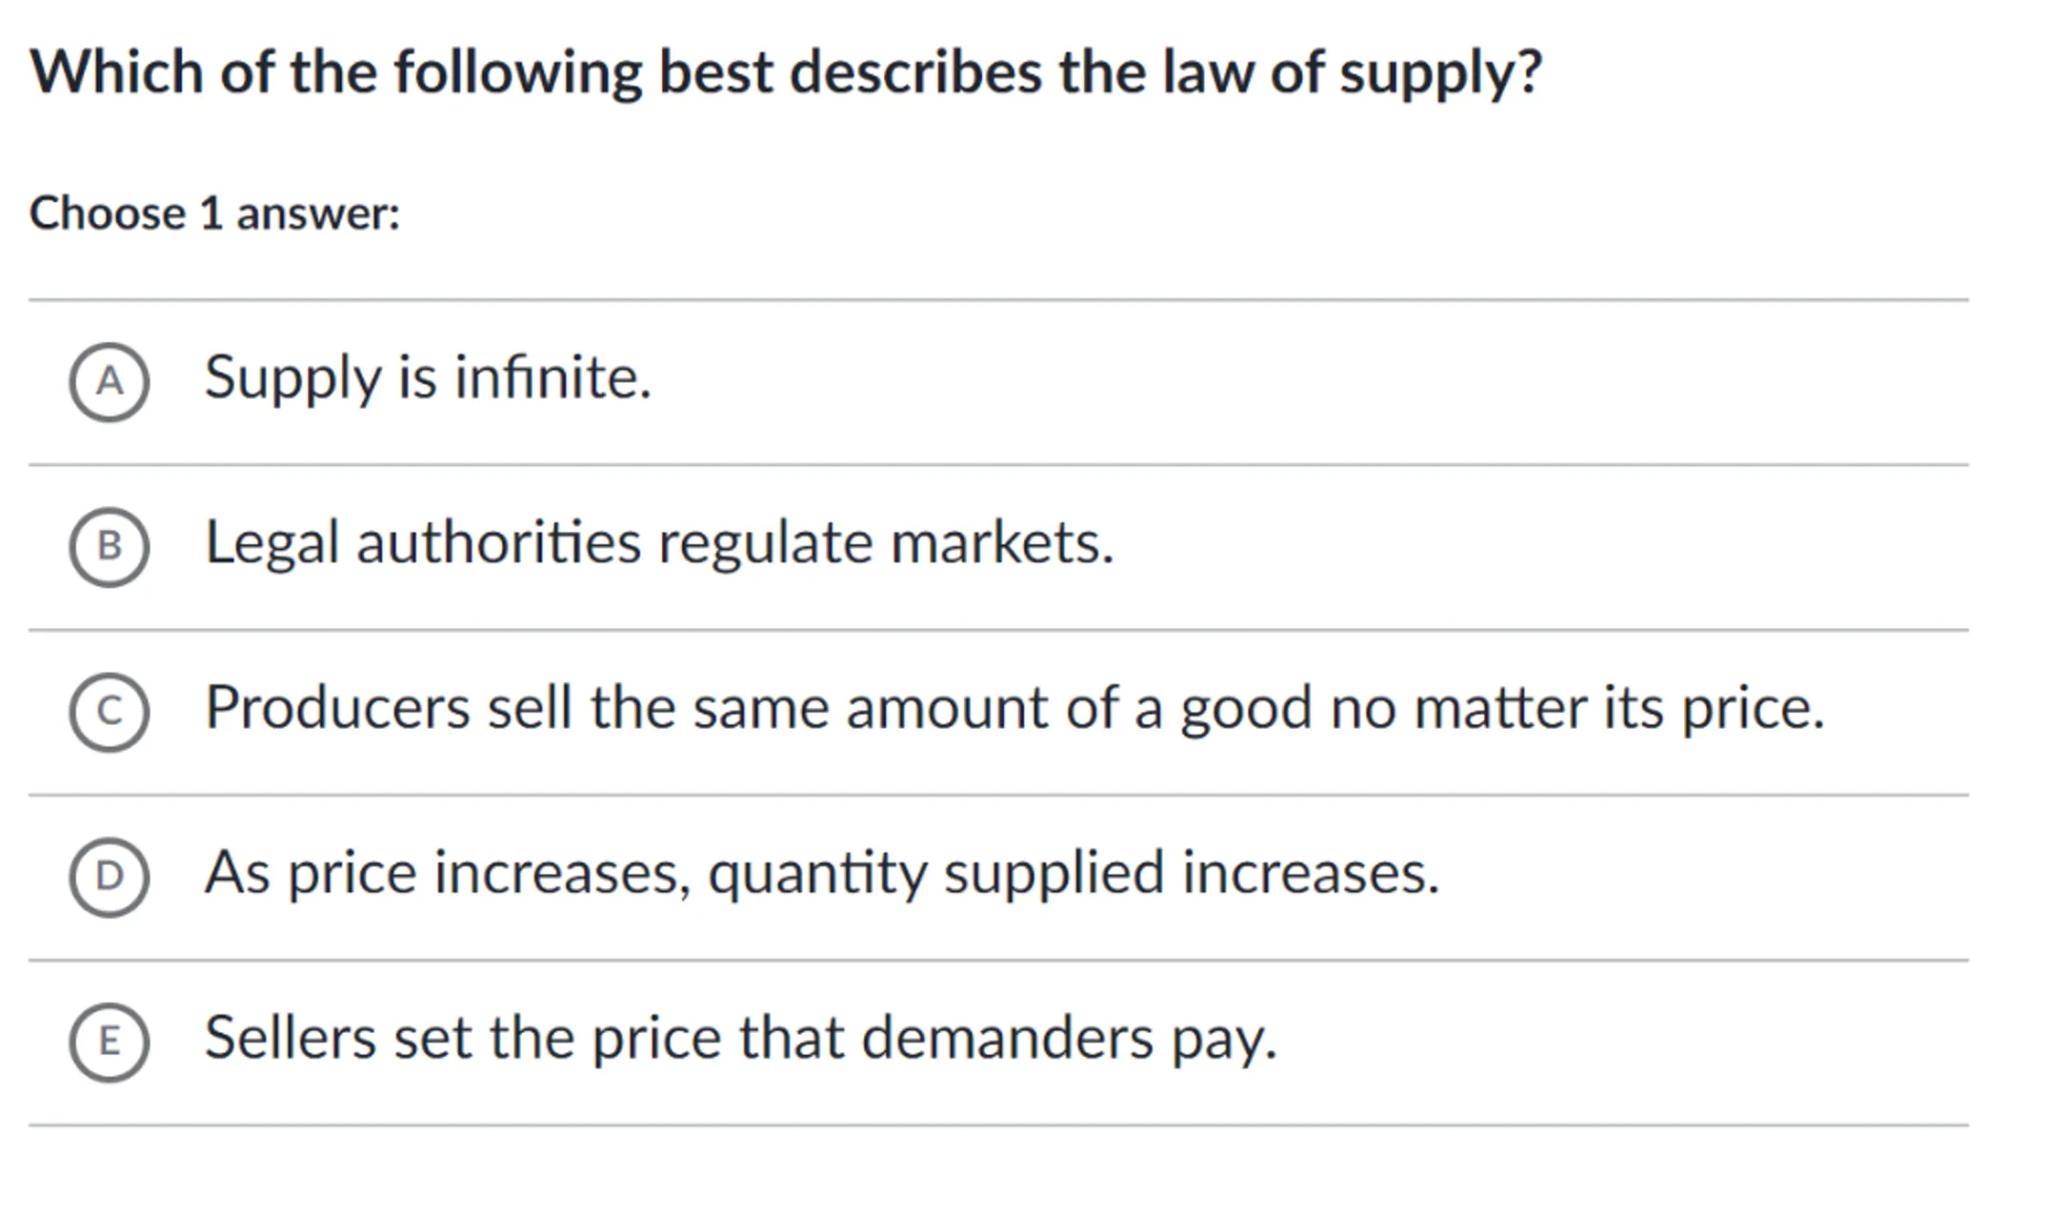The height and width of the screenshot is (1214, 2048).
Task: Click the answer text "Supply is infinite."
Action: [x=428, y=378]
